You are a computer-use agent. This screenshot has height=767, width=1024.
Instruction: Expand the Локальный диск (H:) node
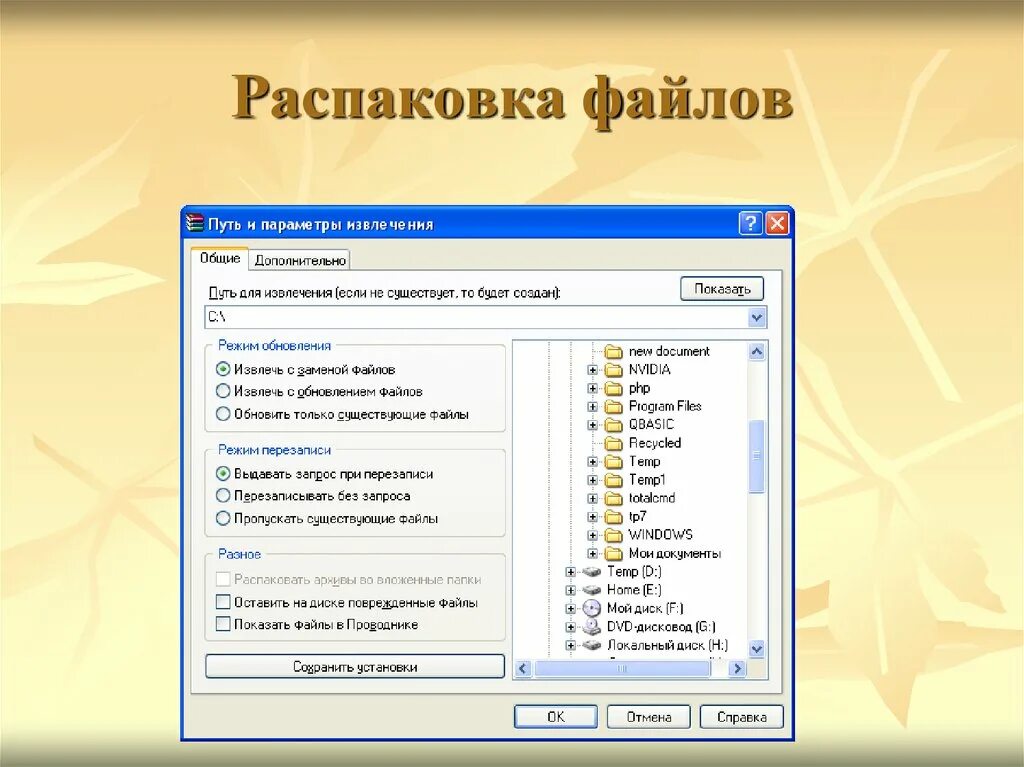(x=571, y=645)
